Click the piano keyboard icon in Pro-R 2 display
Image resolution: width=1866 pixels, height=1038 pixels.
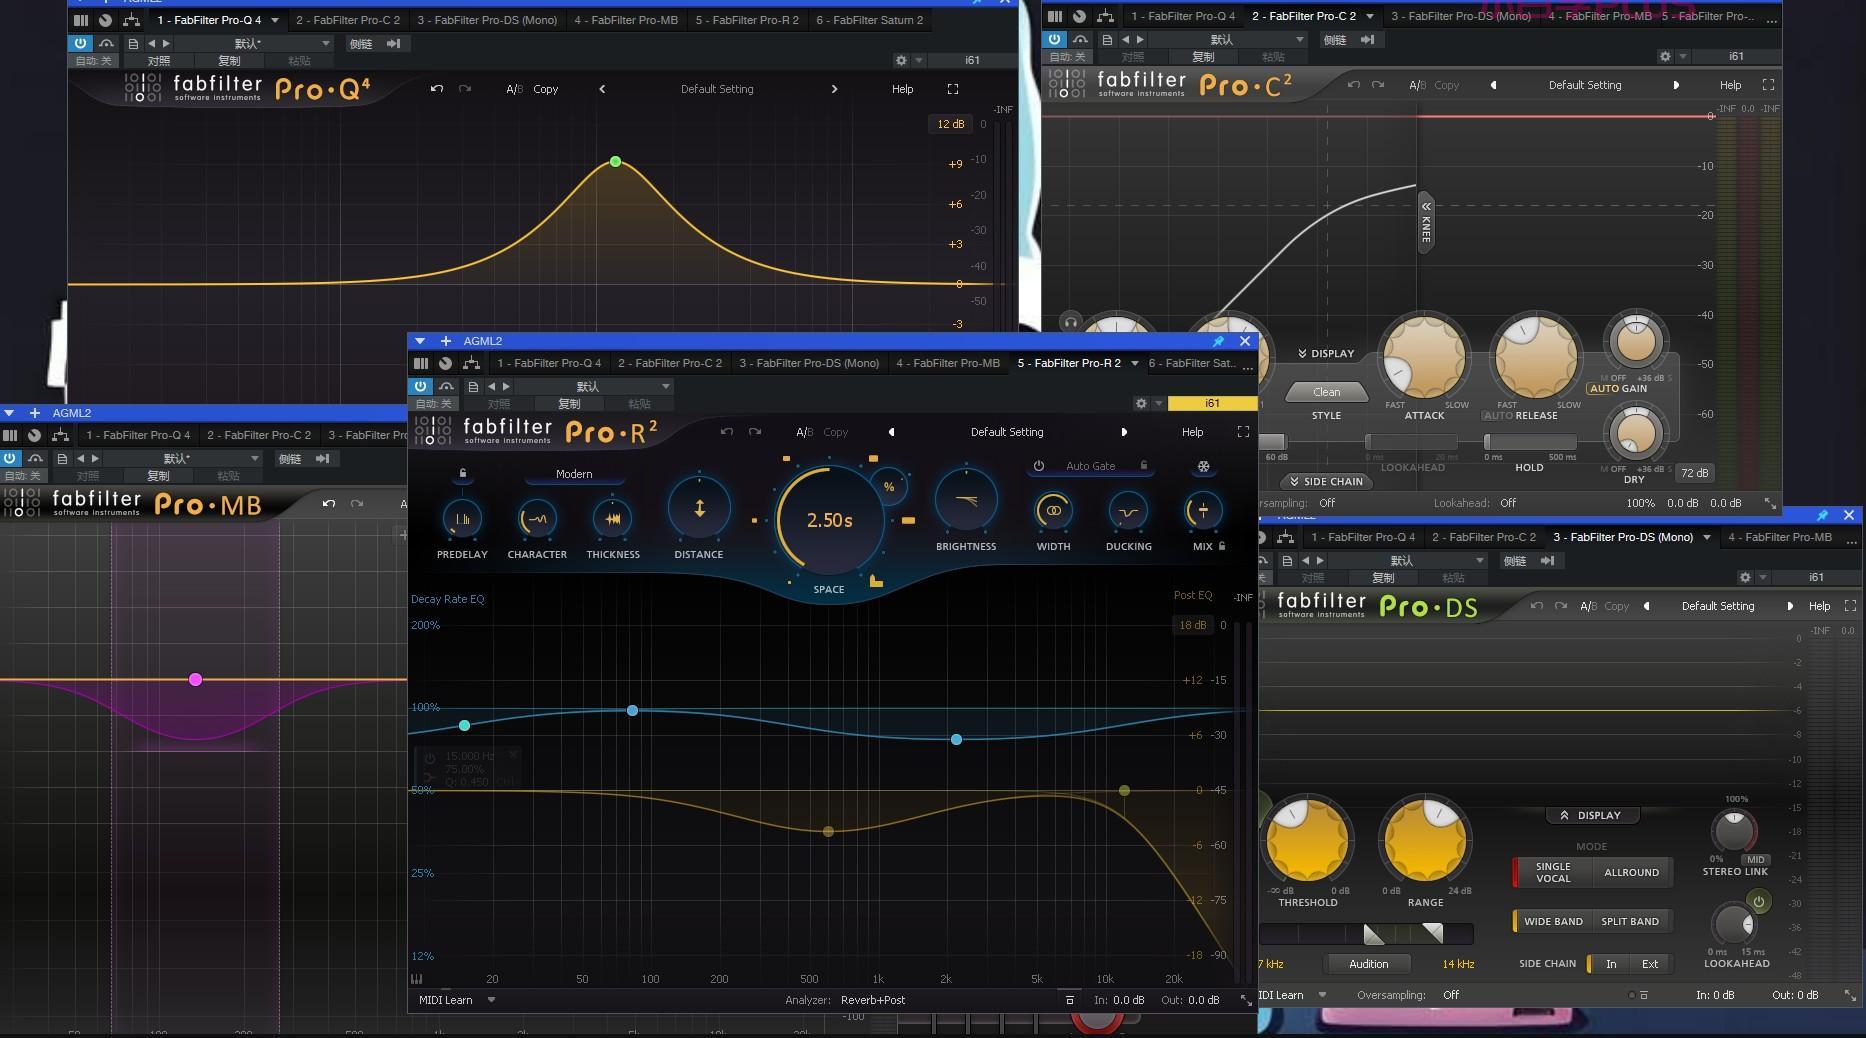tap(417, 979)
